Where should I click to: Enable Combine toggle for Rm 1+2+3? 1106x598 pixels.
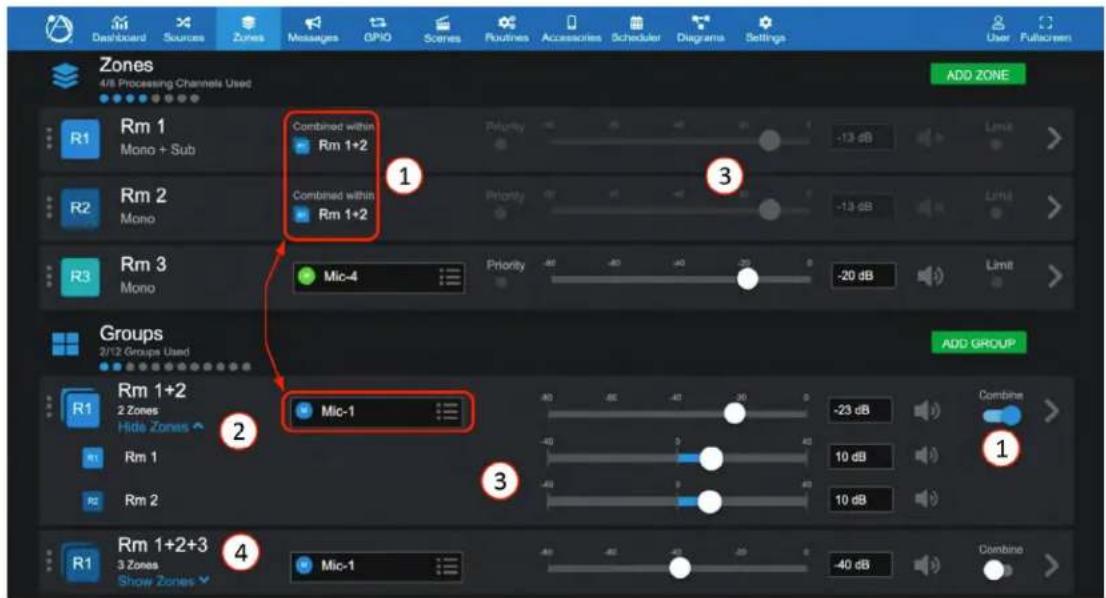(998, 570)
